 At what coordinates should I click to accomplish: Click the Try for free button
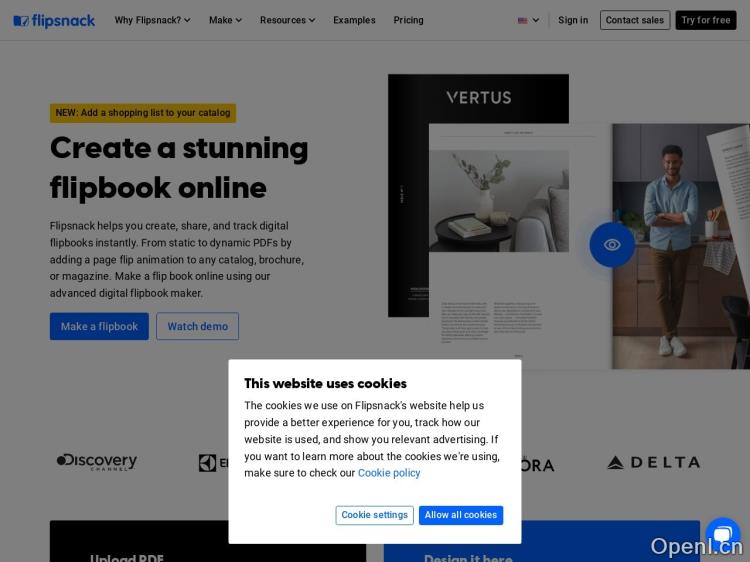click(706, 20)
